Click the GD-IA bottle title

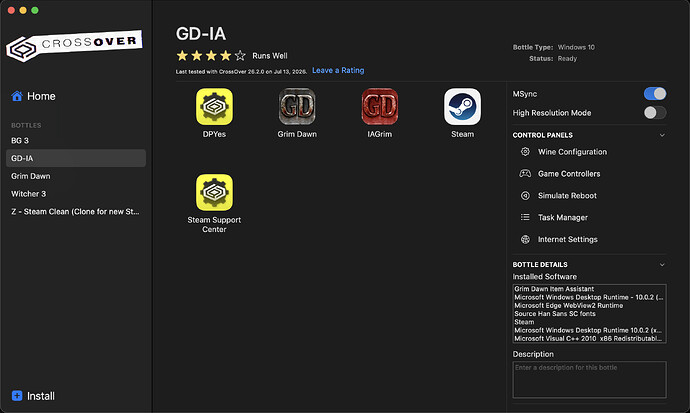[201, 33]
